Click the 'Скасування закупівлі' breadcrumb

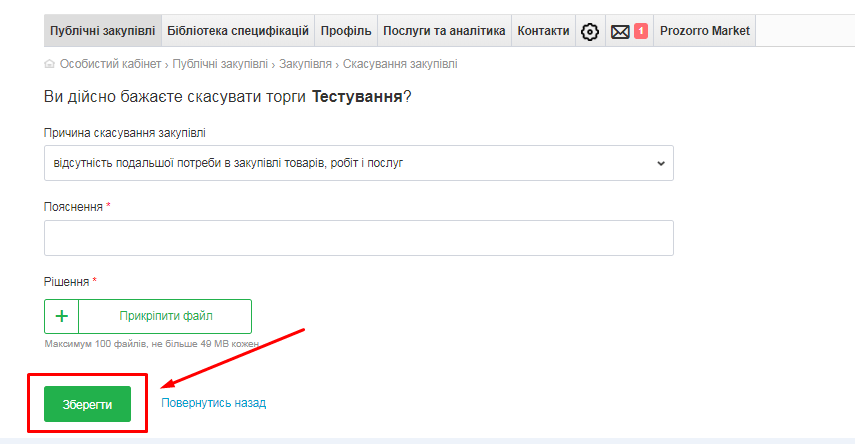400,64
